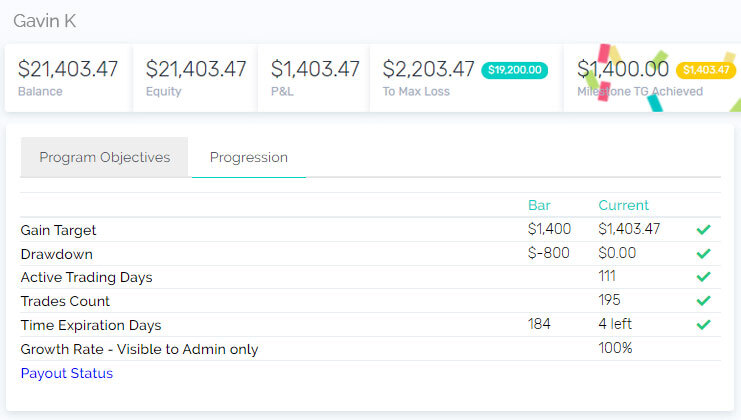Click the Time Expiration '4 left' value
The width and height of the screenshot is (741, 420).
(x=615, y=324)
